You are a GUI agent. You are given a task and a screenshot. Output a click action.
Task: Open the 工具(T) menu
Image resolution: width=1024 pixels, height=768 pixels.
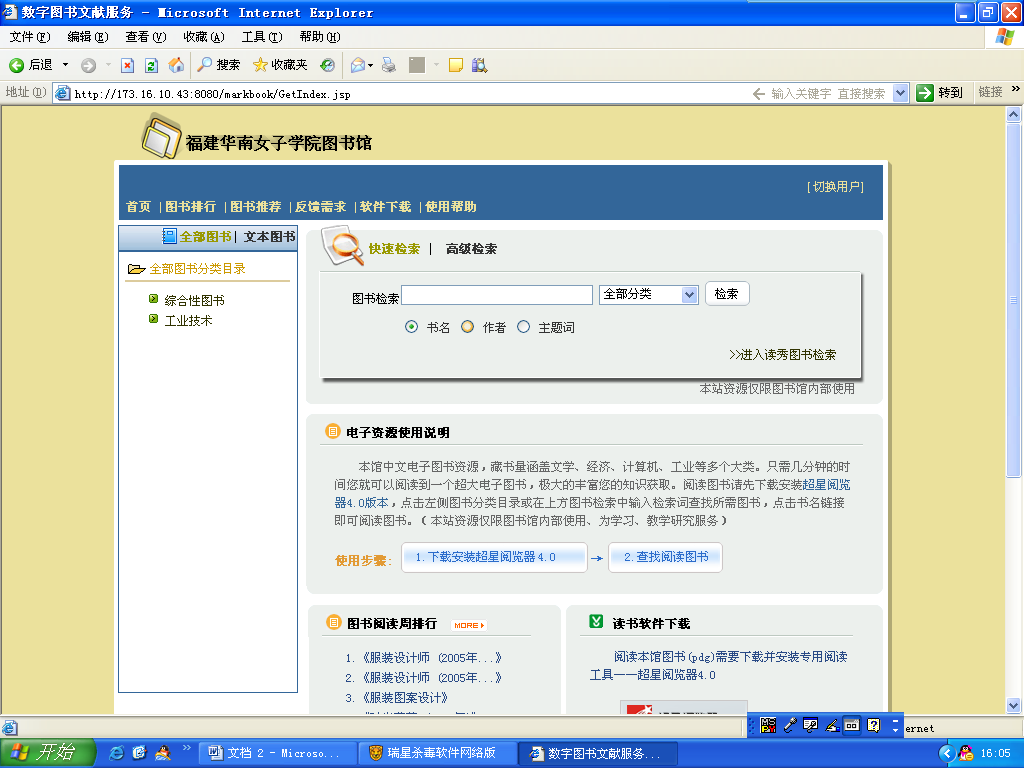pos(262,37)
